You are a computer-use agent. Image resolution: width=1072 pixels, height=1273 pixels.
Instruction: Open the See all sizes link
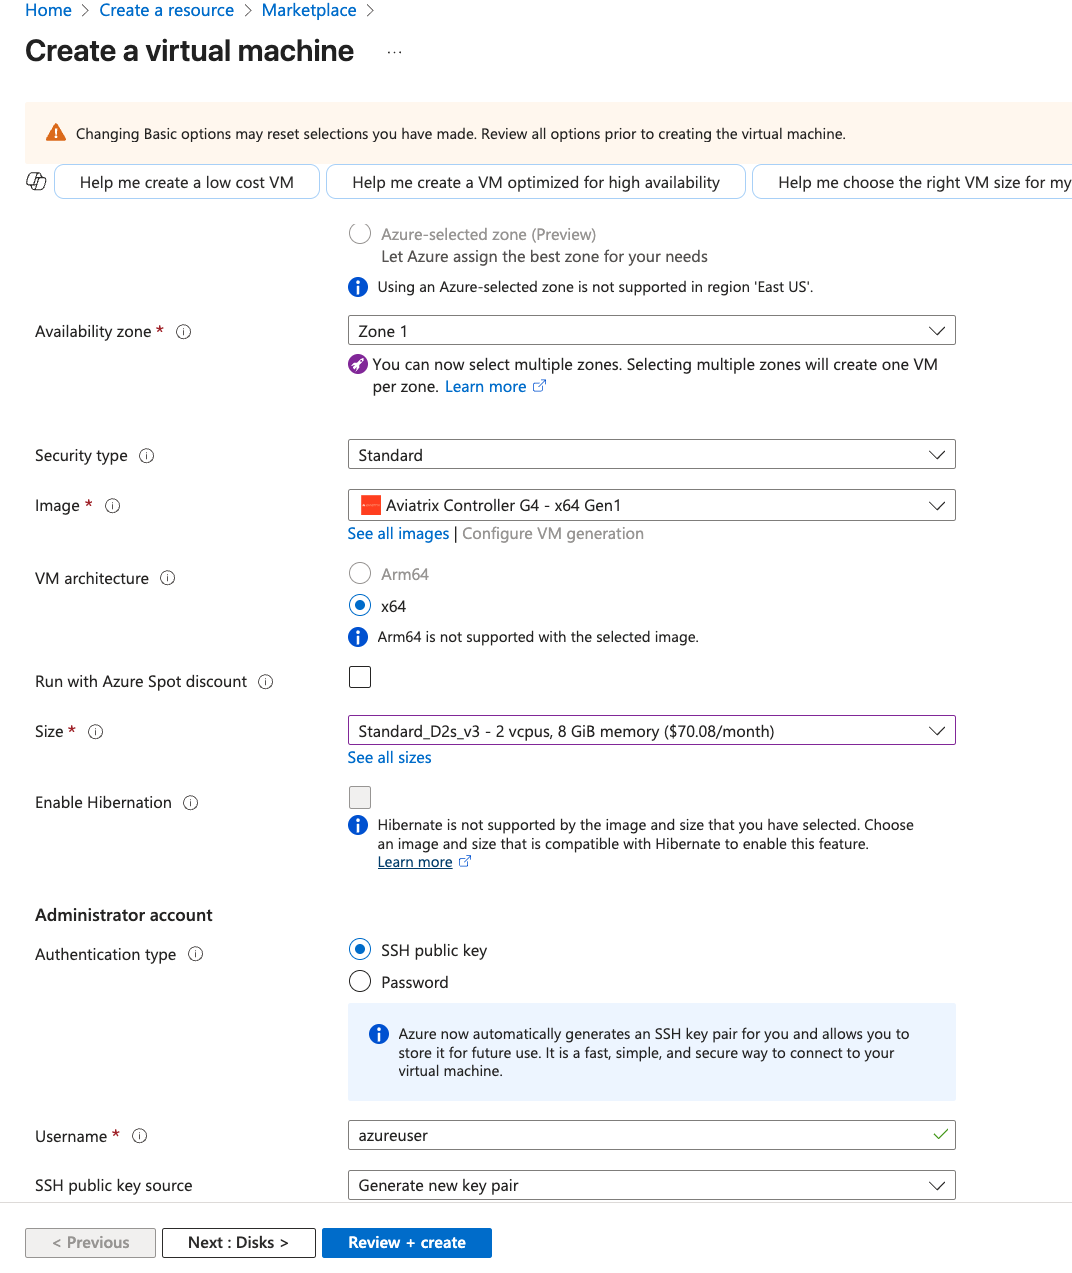coord(389,757)
